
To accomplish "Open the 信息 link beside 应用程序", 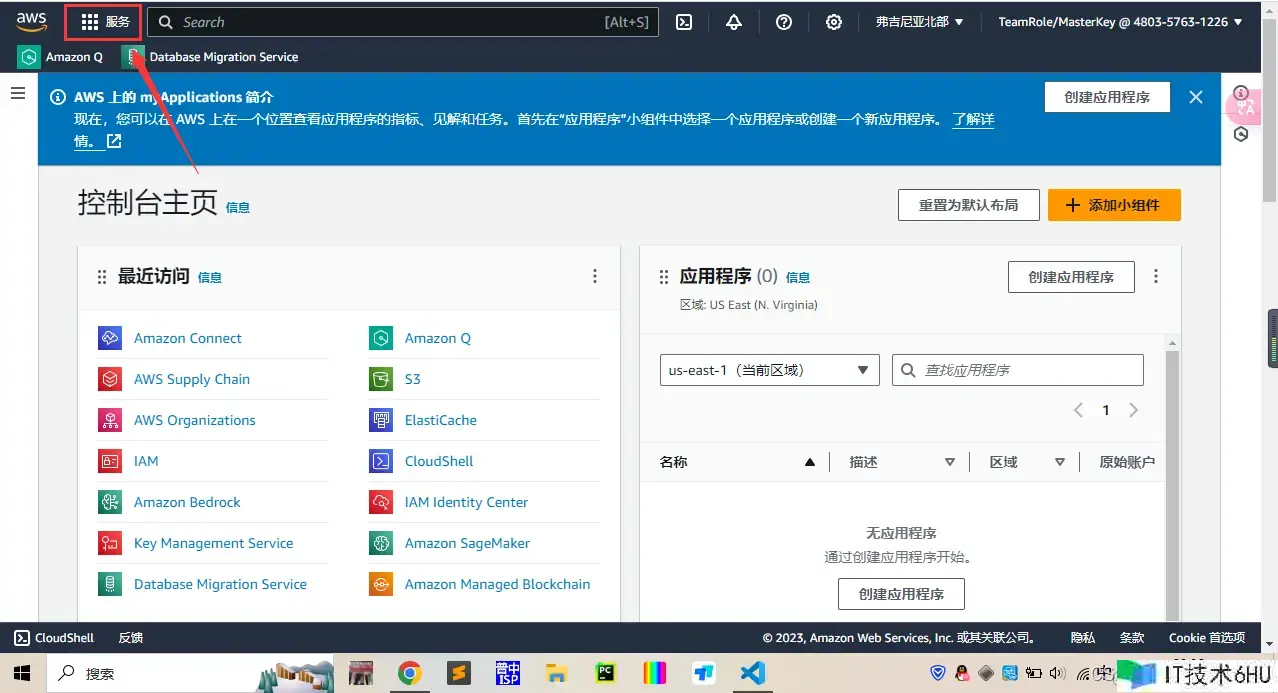I will pyautogui.click(x=798, y=277).
